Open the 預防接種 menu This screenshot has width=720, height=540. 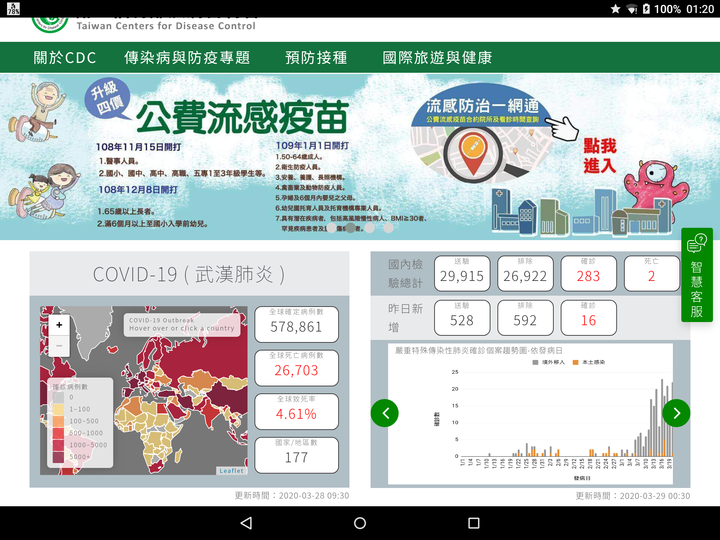[x=316, y=57]
